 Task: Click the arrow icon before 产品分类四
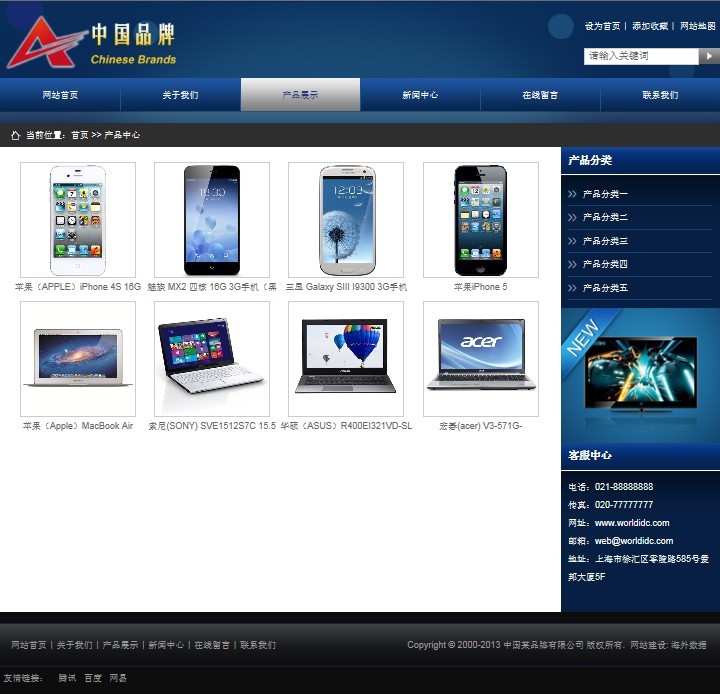point(572,264)
